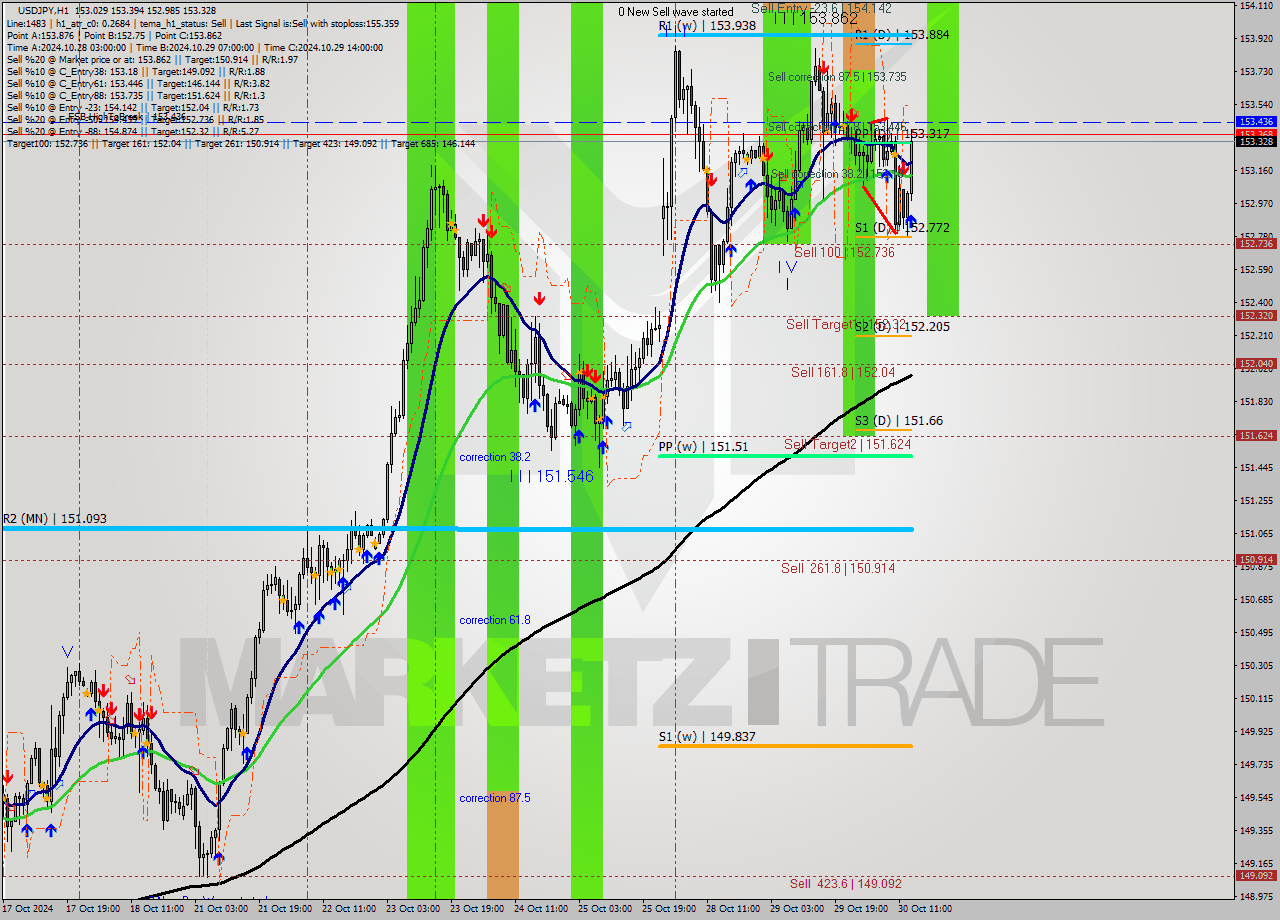Click the '17 Oct 2024' date on time axis

coord(27,909)
